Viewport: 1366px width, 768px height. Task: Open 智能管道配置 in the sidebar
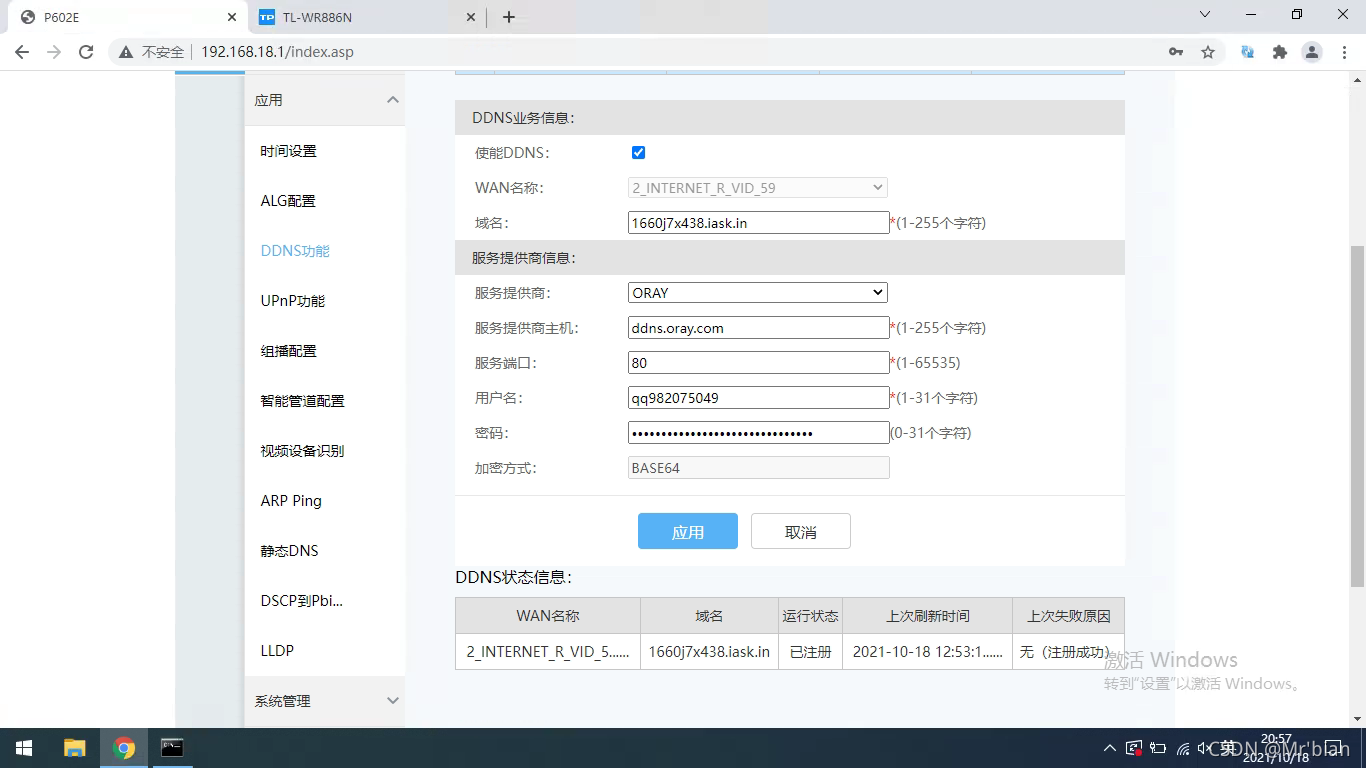pyautogui.click(x=302, y=401)
